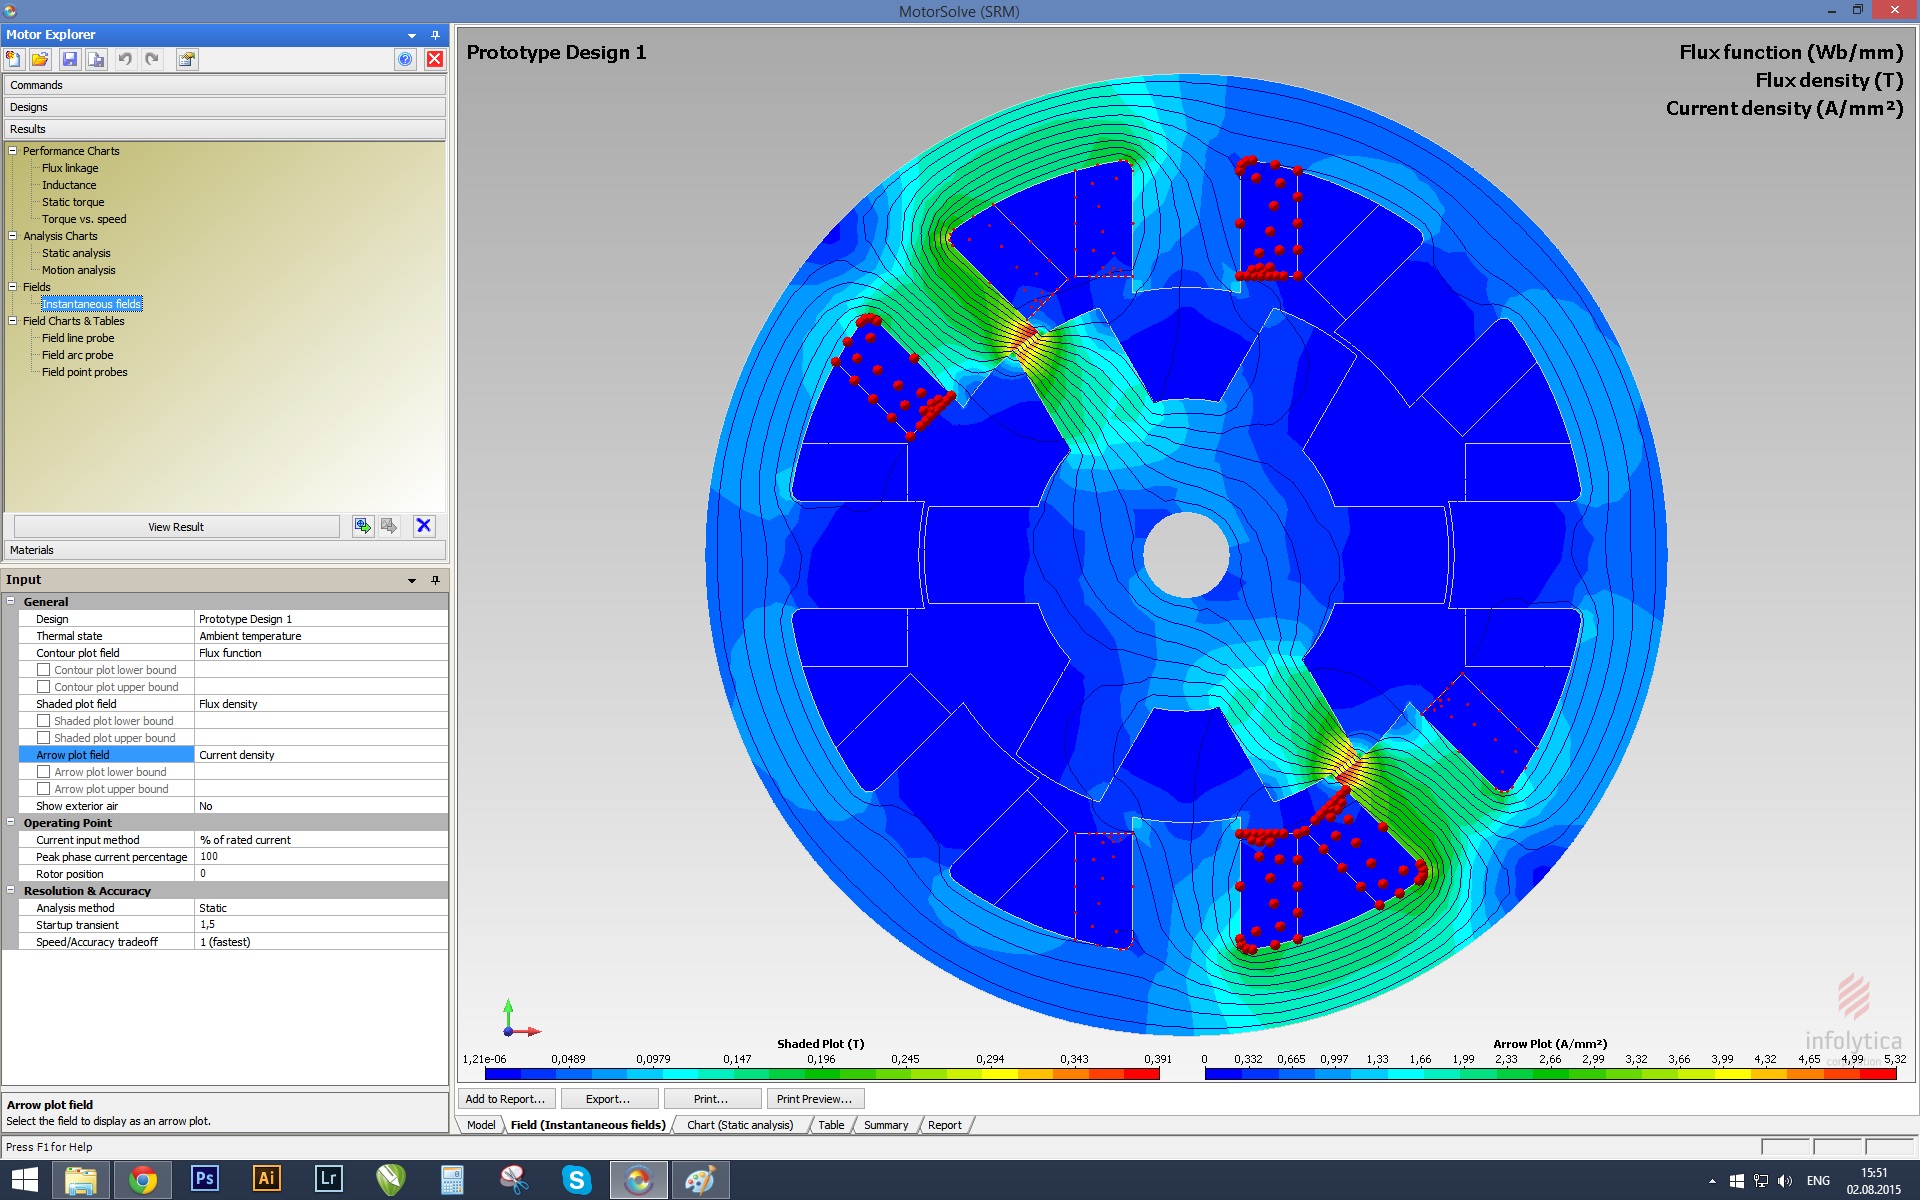The width and height of the screenshot is (1920, 1200).
Task: Click the Shaded Plot color scale bar
Action: 821,1074
